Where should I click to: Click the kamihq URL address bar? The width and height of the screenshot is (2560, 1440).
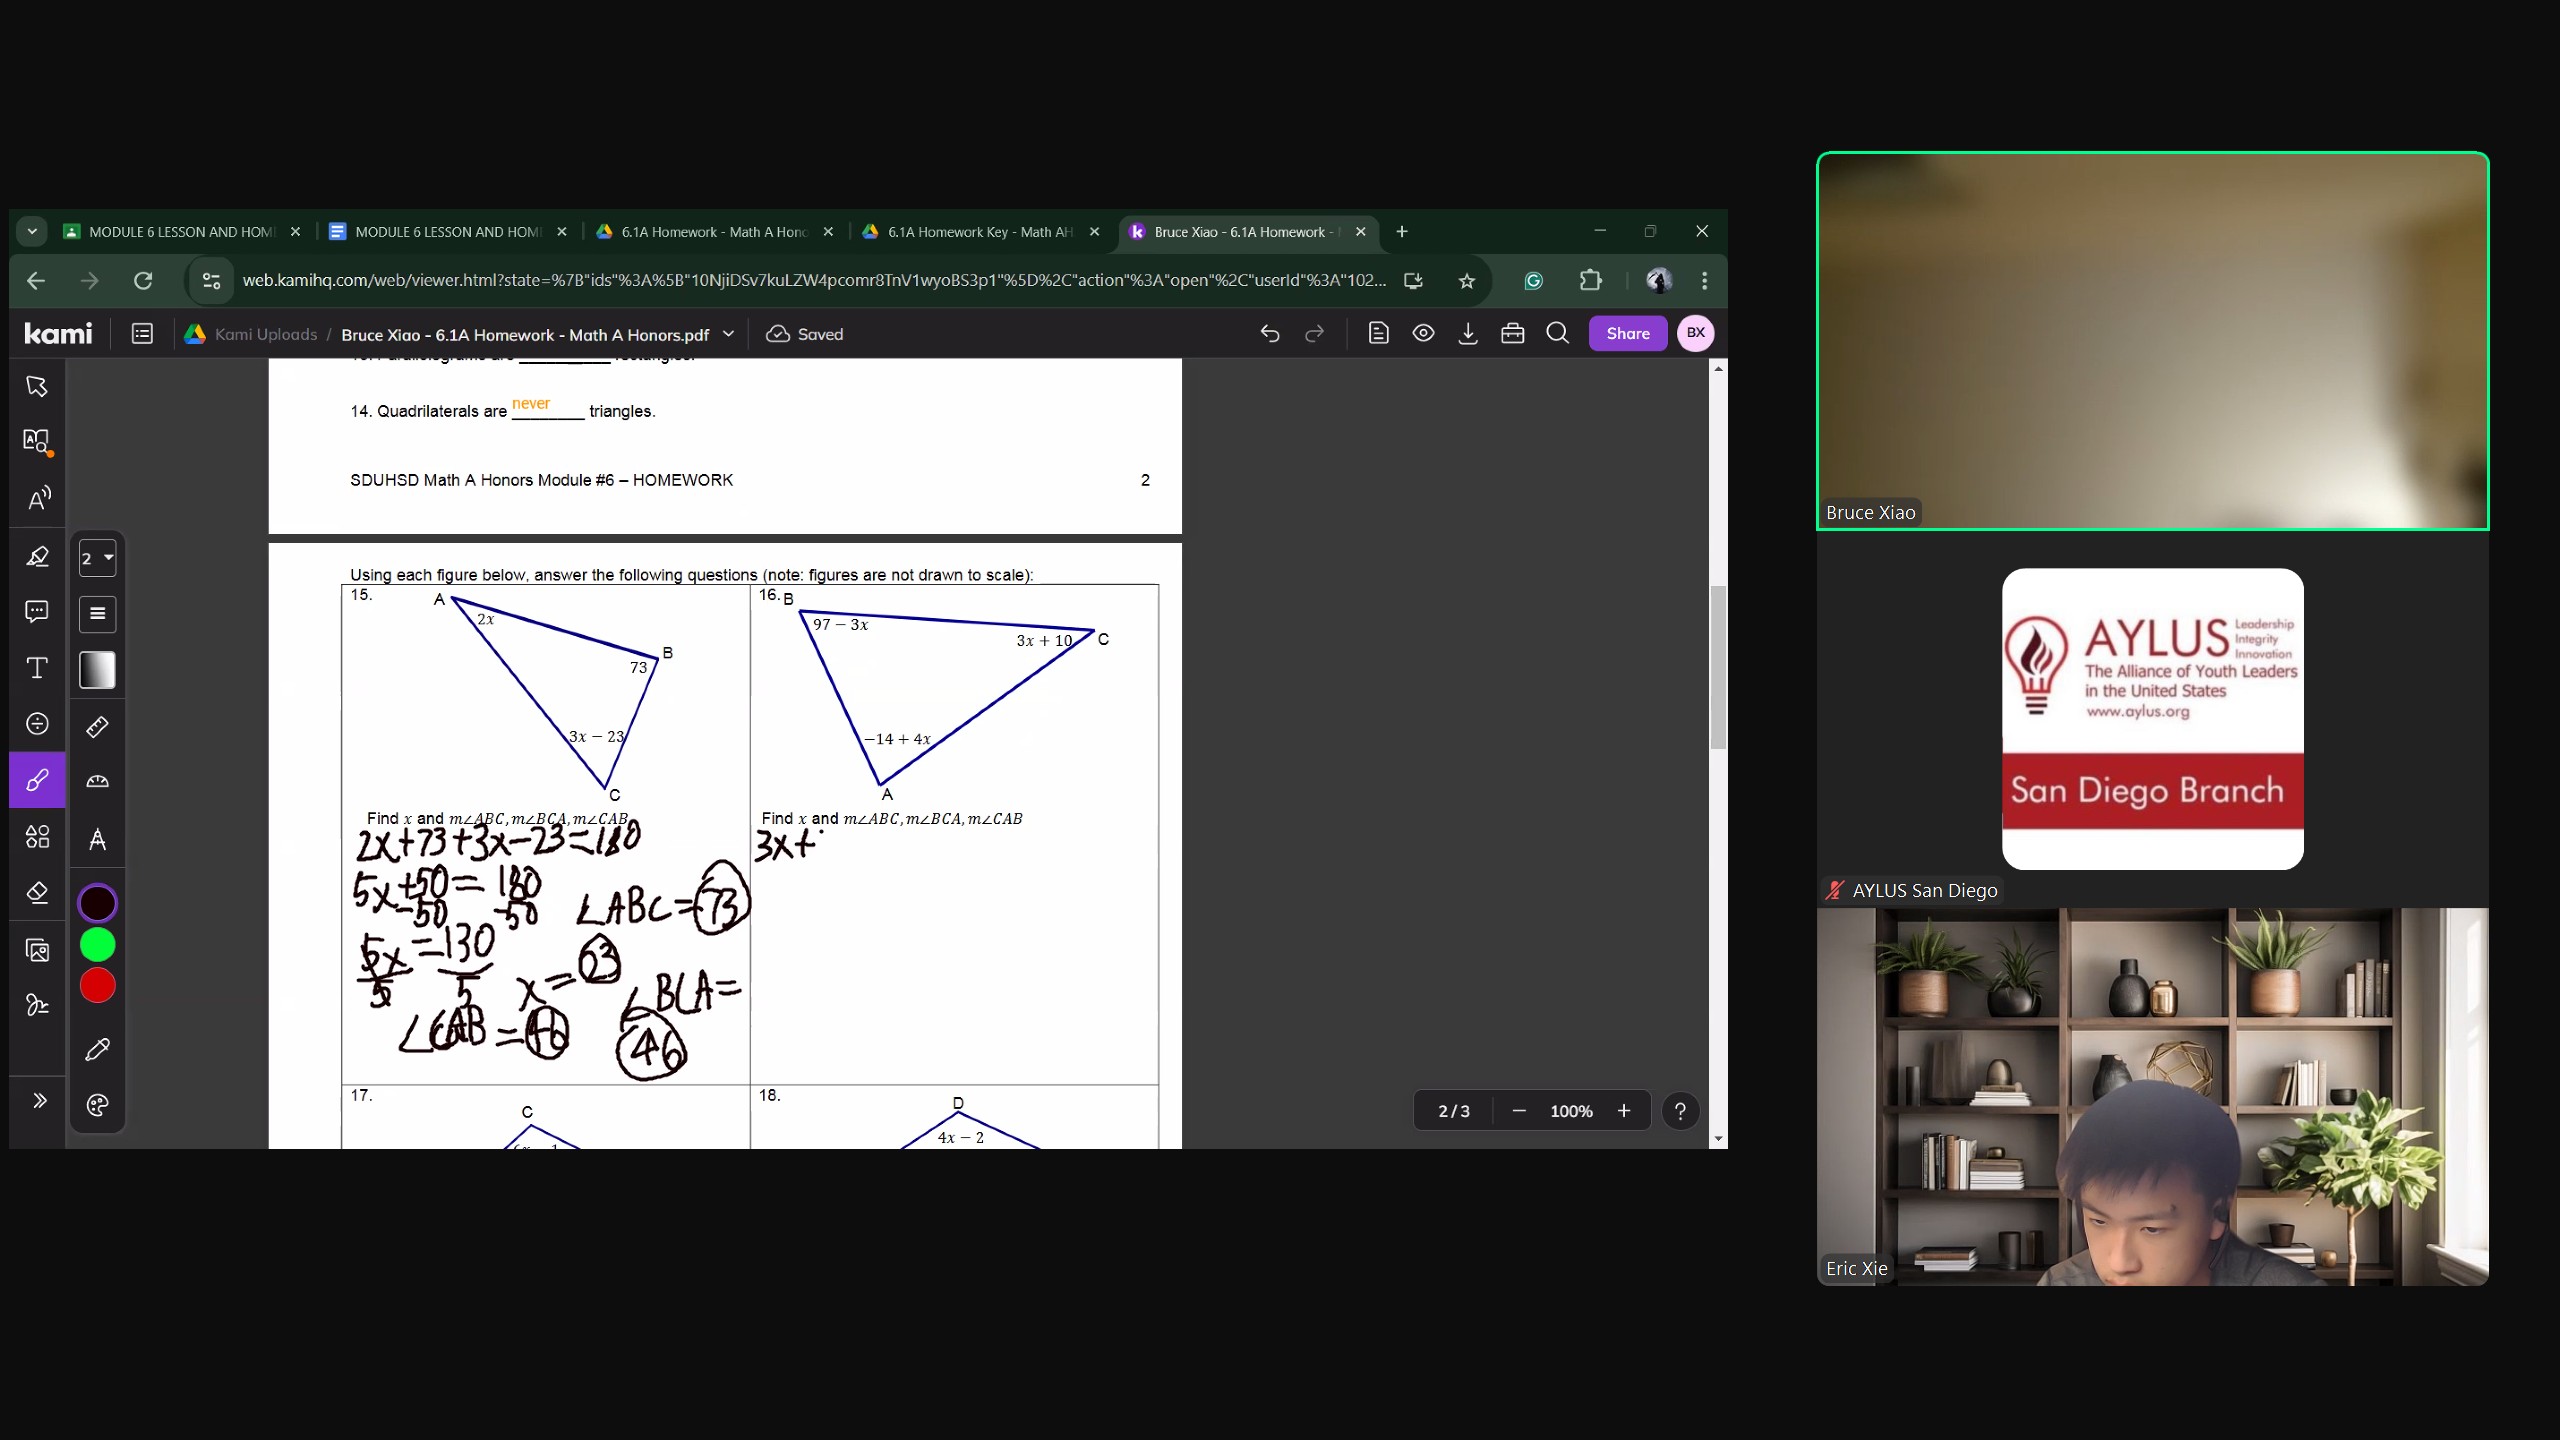pos(814,281)
